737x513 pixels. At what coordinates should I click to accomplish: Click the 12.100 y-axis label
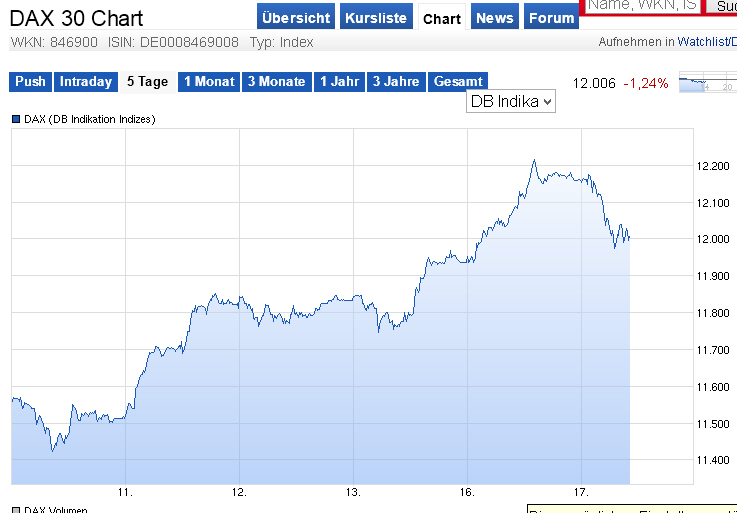click(x=713, y=203)
